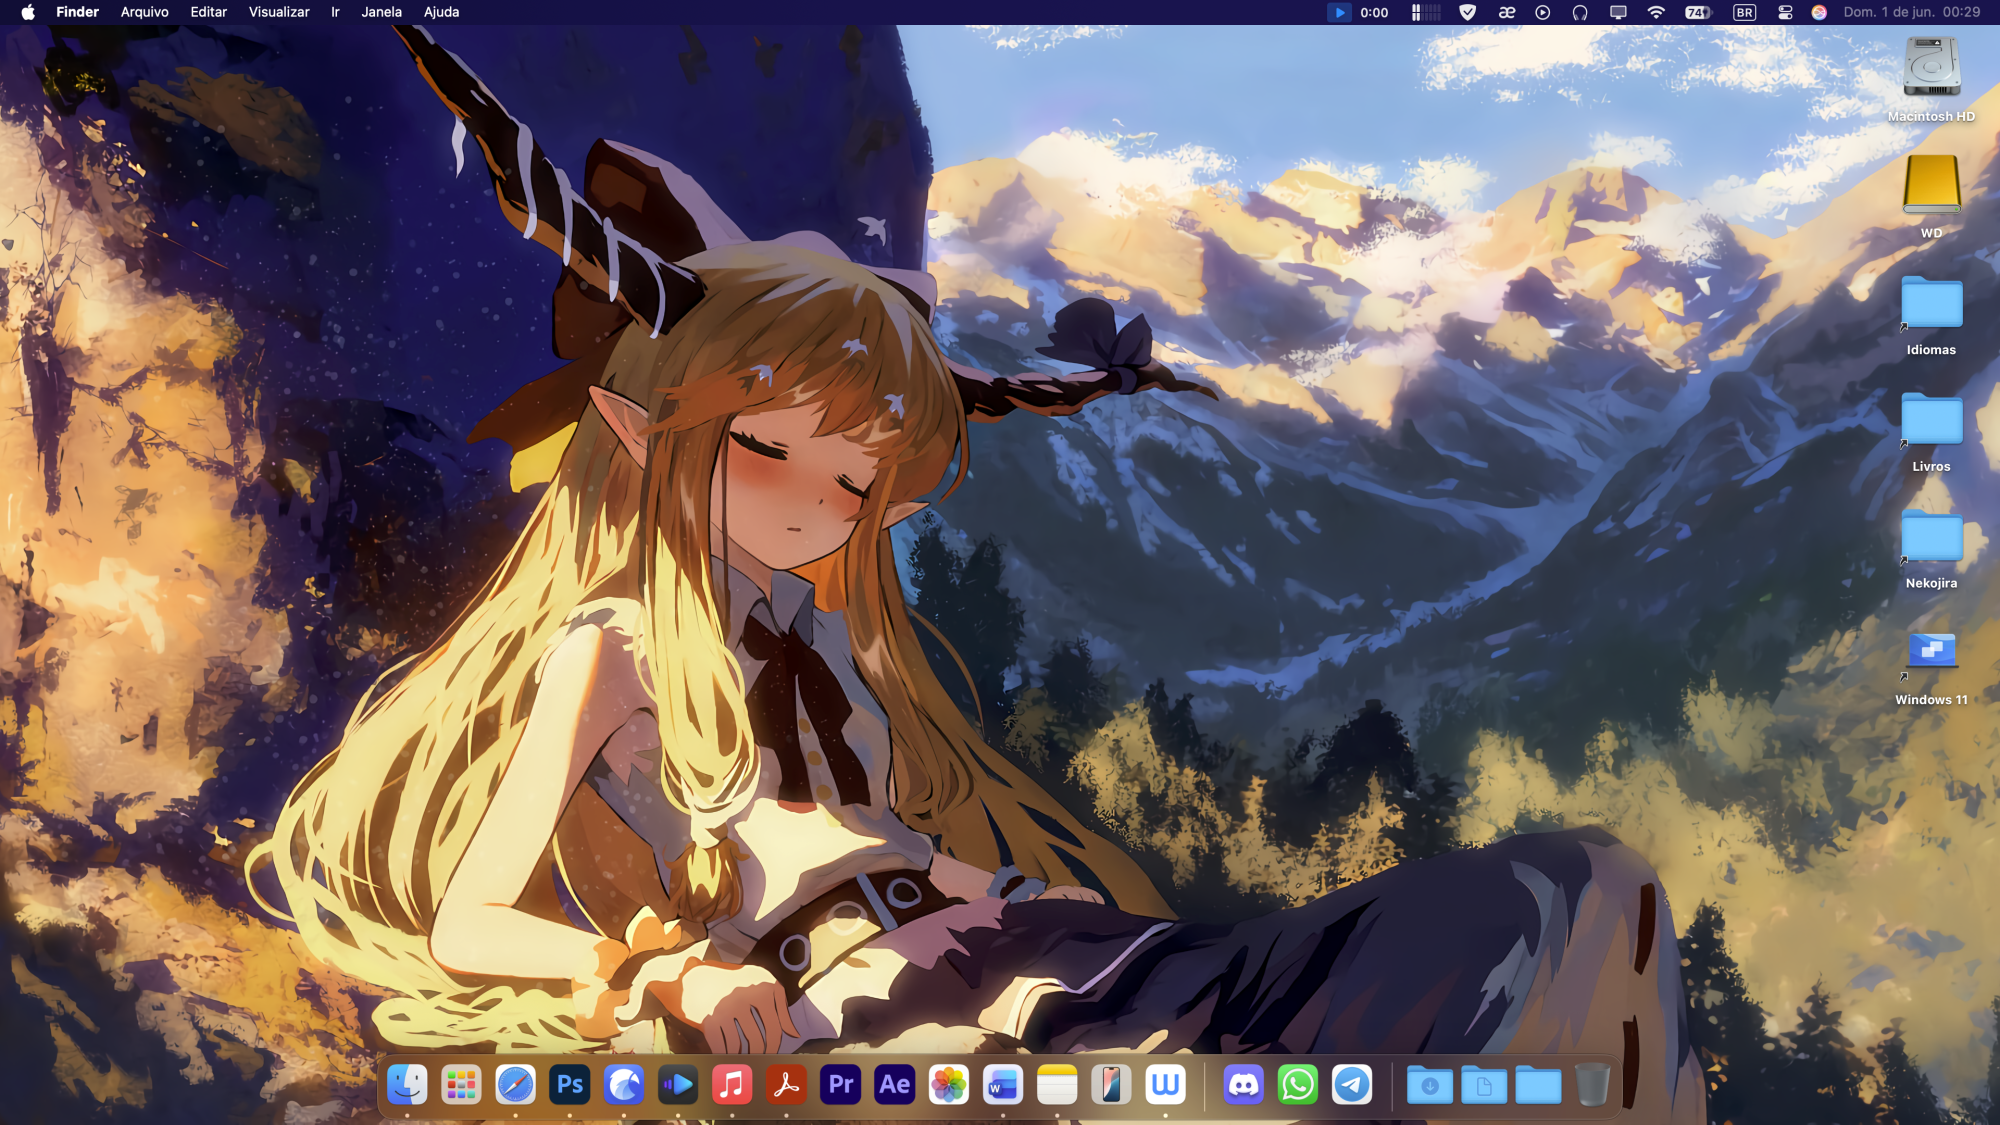Screen dimensions: 2000x1125
Task: Launch Premiere Pro from the Dock
Action: 841,1084
